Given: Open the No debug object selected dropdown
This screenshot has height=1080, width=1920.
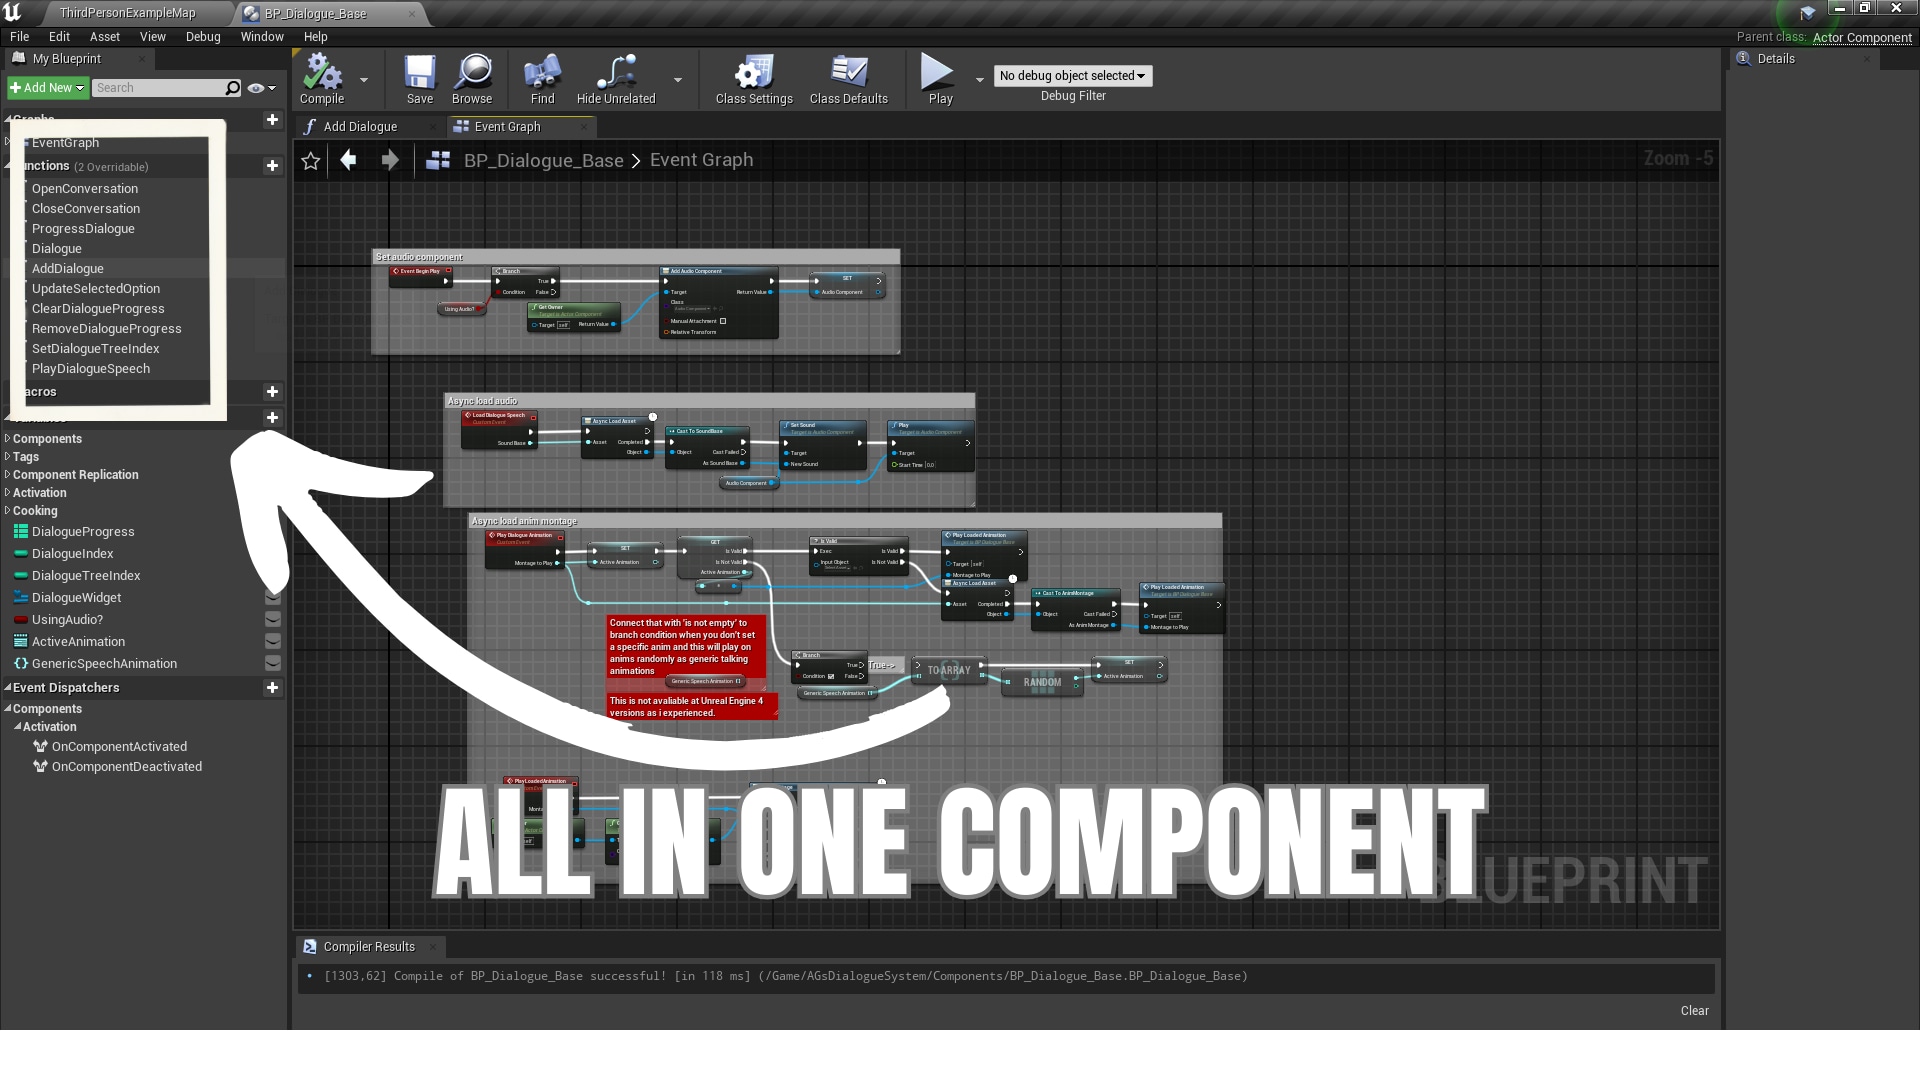Looking at the screenshot, I should pos(1072,76).
